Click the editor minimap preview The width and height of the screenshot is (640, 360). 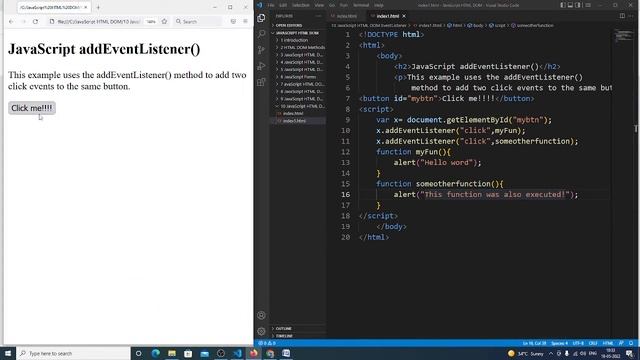pyautogui.click(x=623, y=36)
